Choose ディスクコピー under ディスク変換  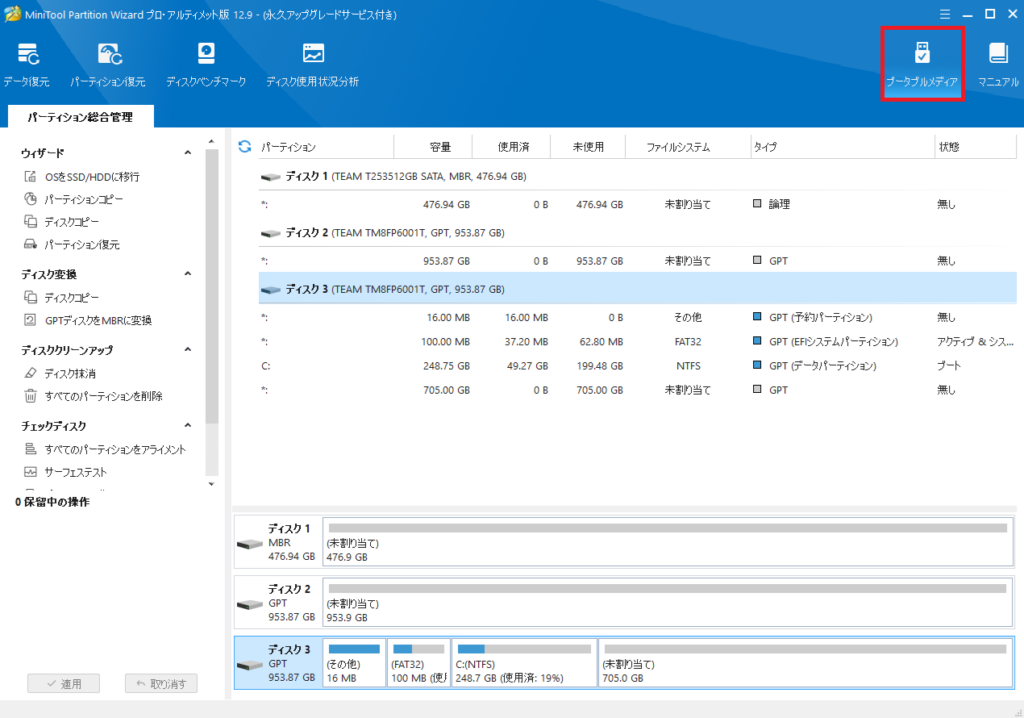[71, 297]
